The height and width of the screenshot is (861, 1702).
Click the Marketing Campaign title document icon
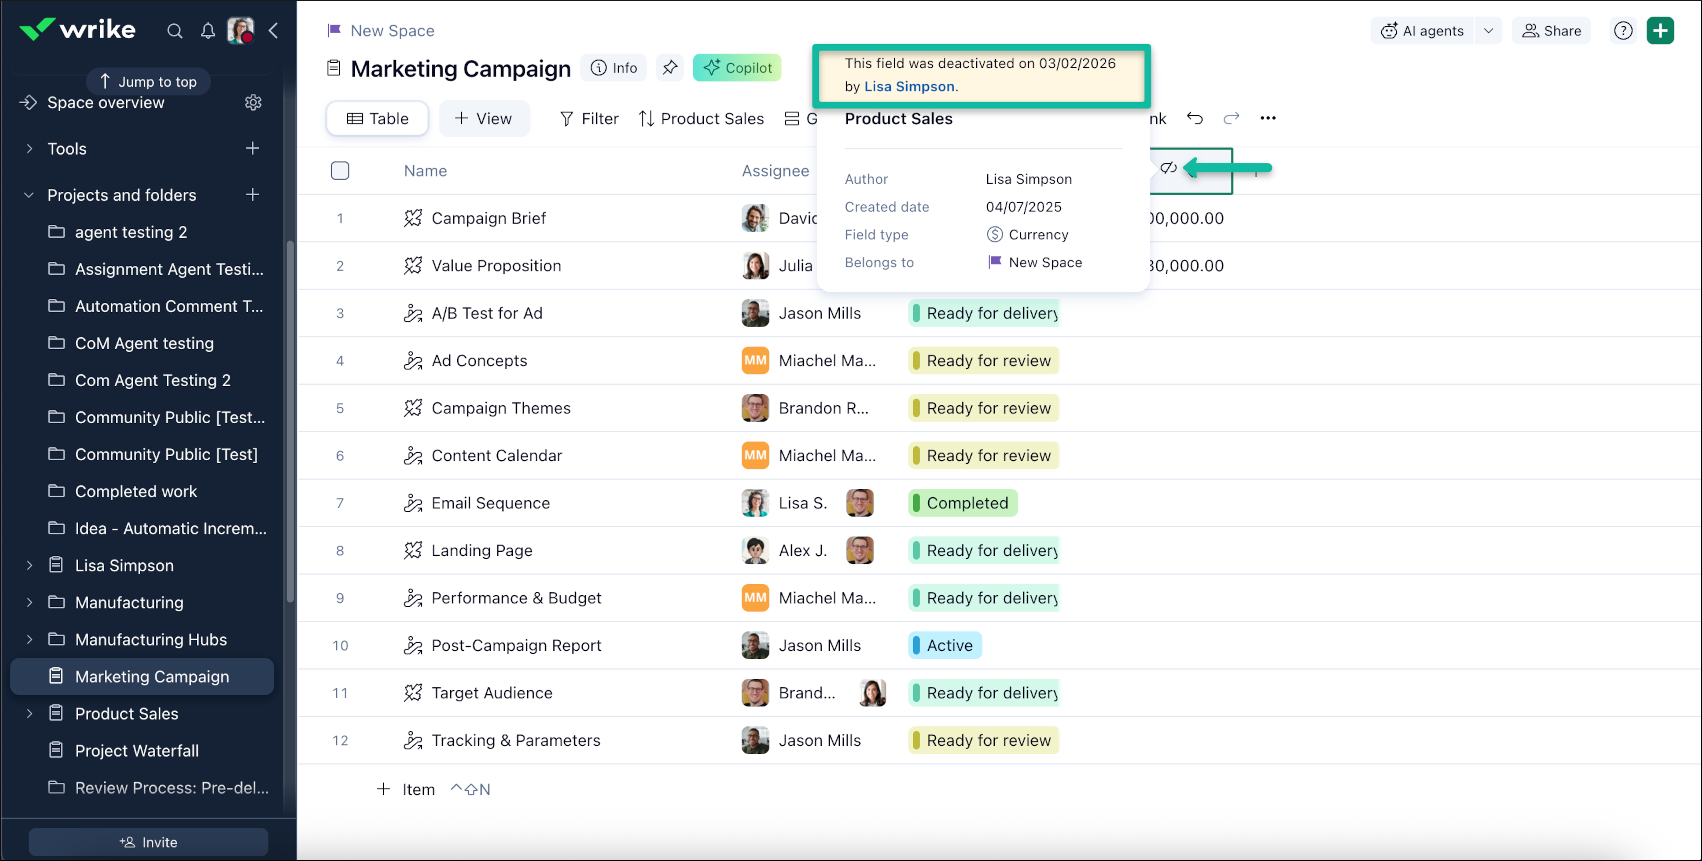[x=334, y=68]
